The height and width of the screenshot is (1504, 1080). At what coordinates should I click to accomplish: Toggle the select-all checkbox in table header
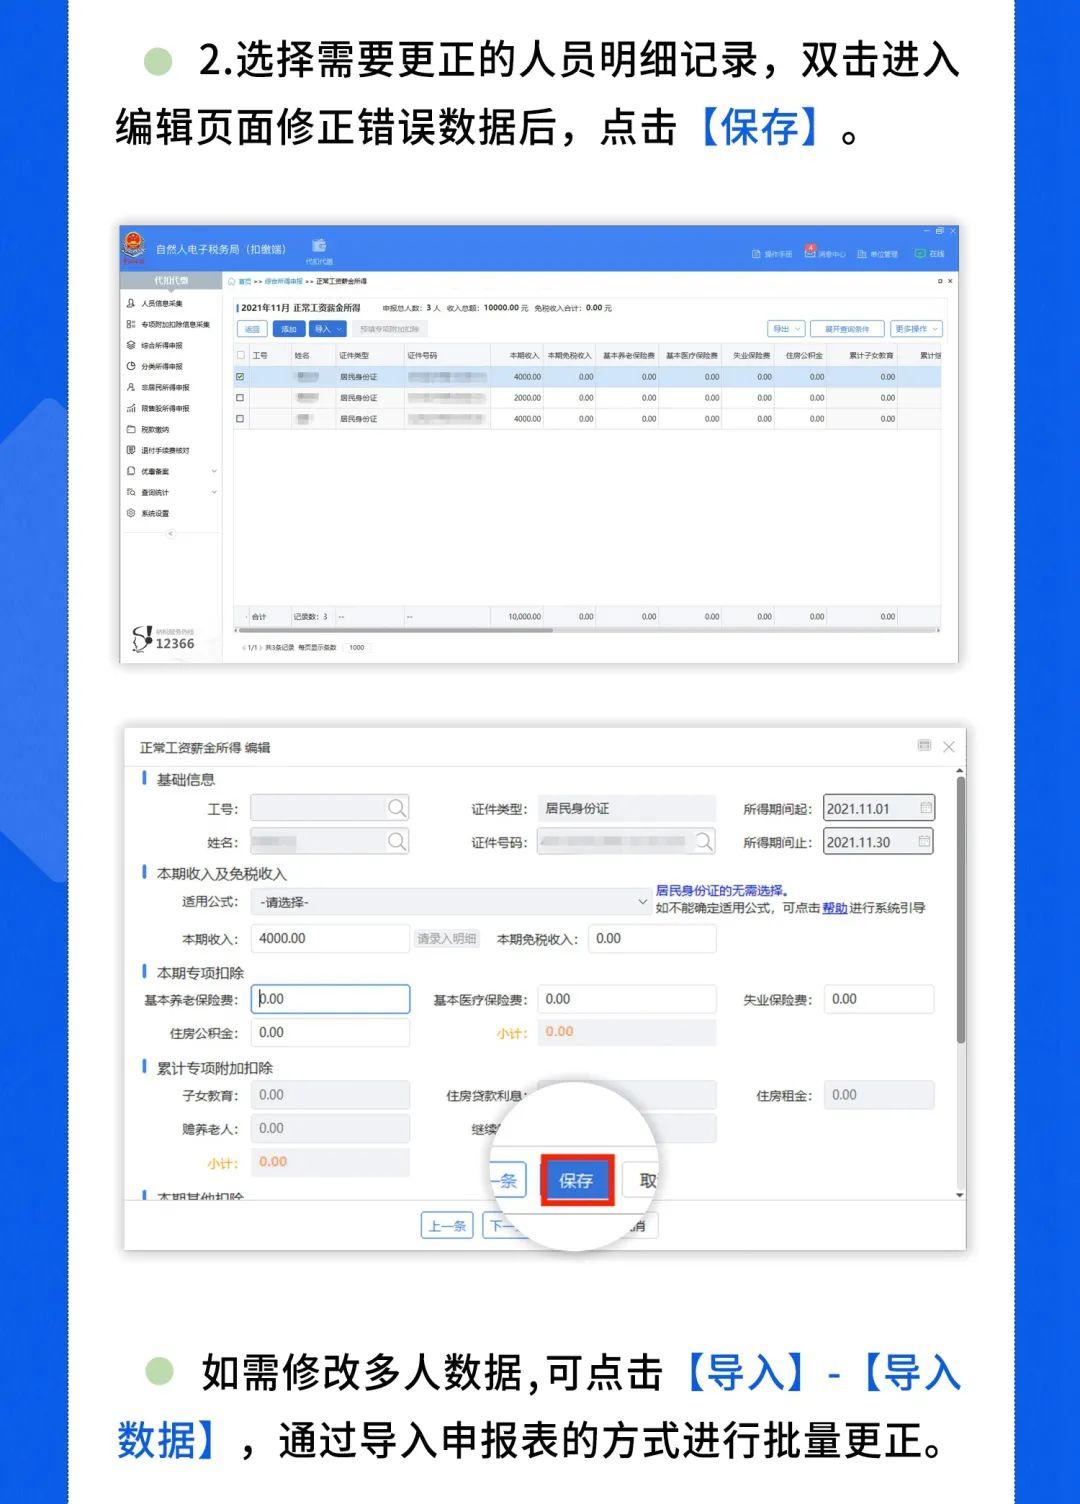tap(240, 355)
